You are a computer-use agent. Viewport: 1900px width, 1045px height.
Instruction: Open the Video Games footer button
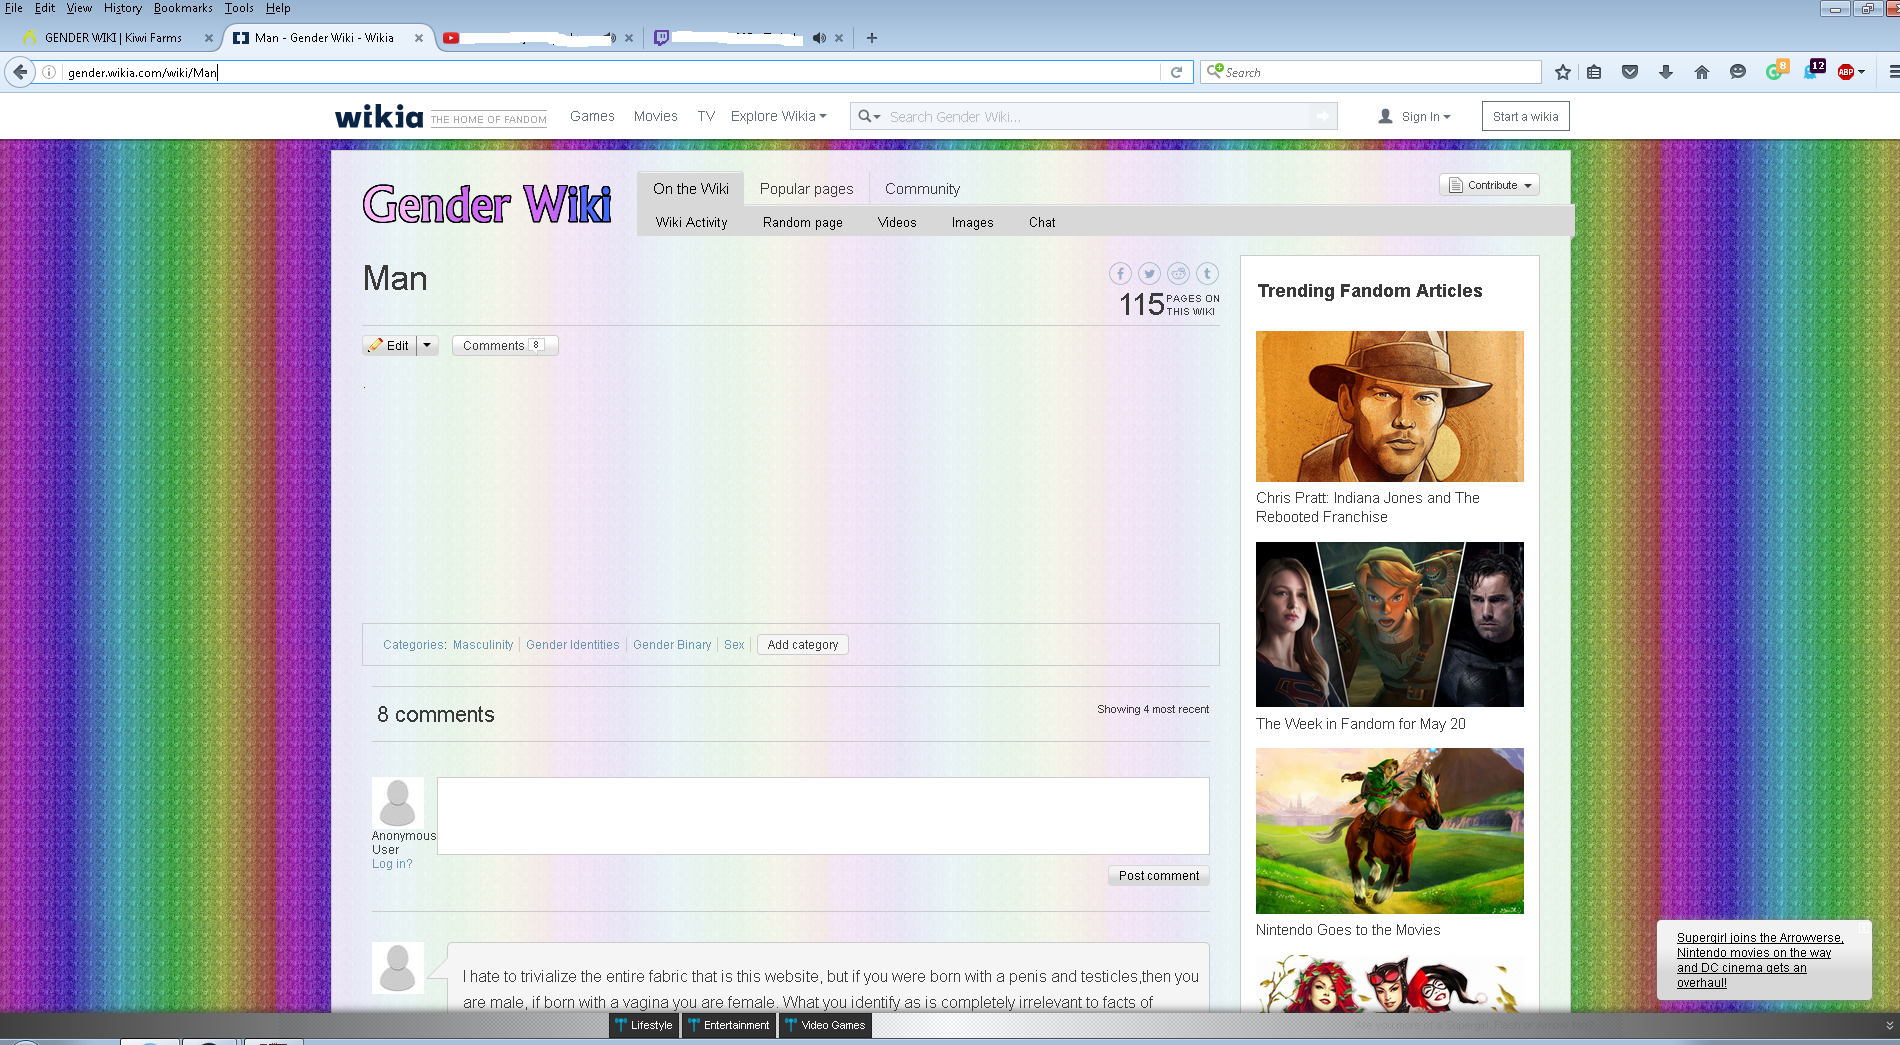pos(825,1025)
